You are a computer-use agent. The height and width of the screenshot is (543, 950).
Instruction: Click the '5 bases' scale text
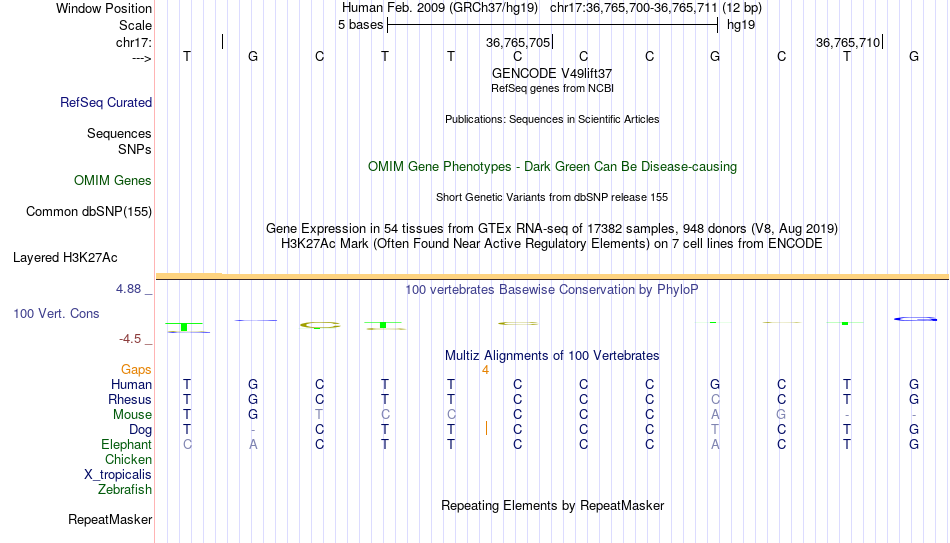pyautogui.click(x=360, y=25)
